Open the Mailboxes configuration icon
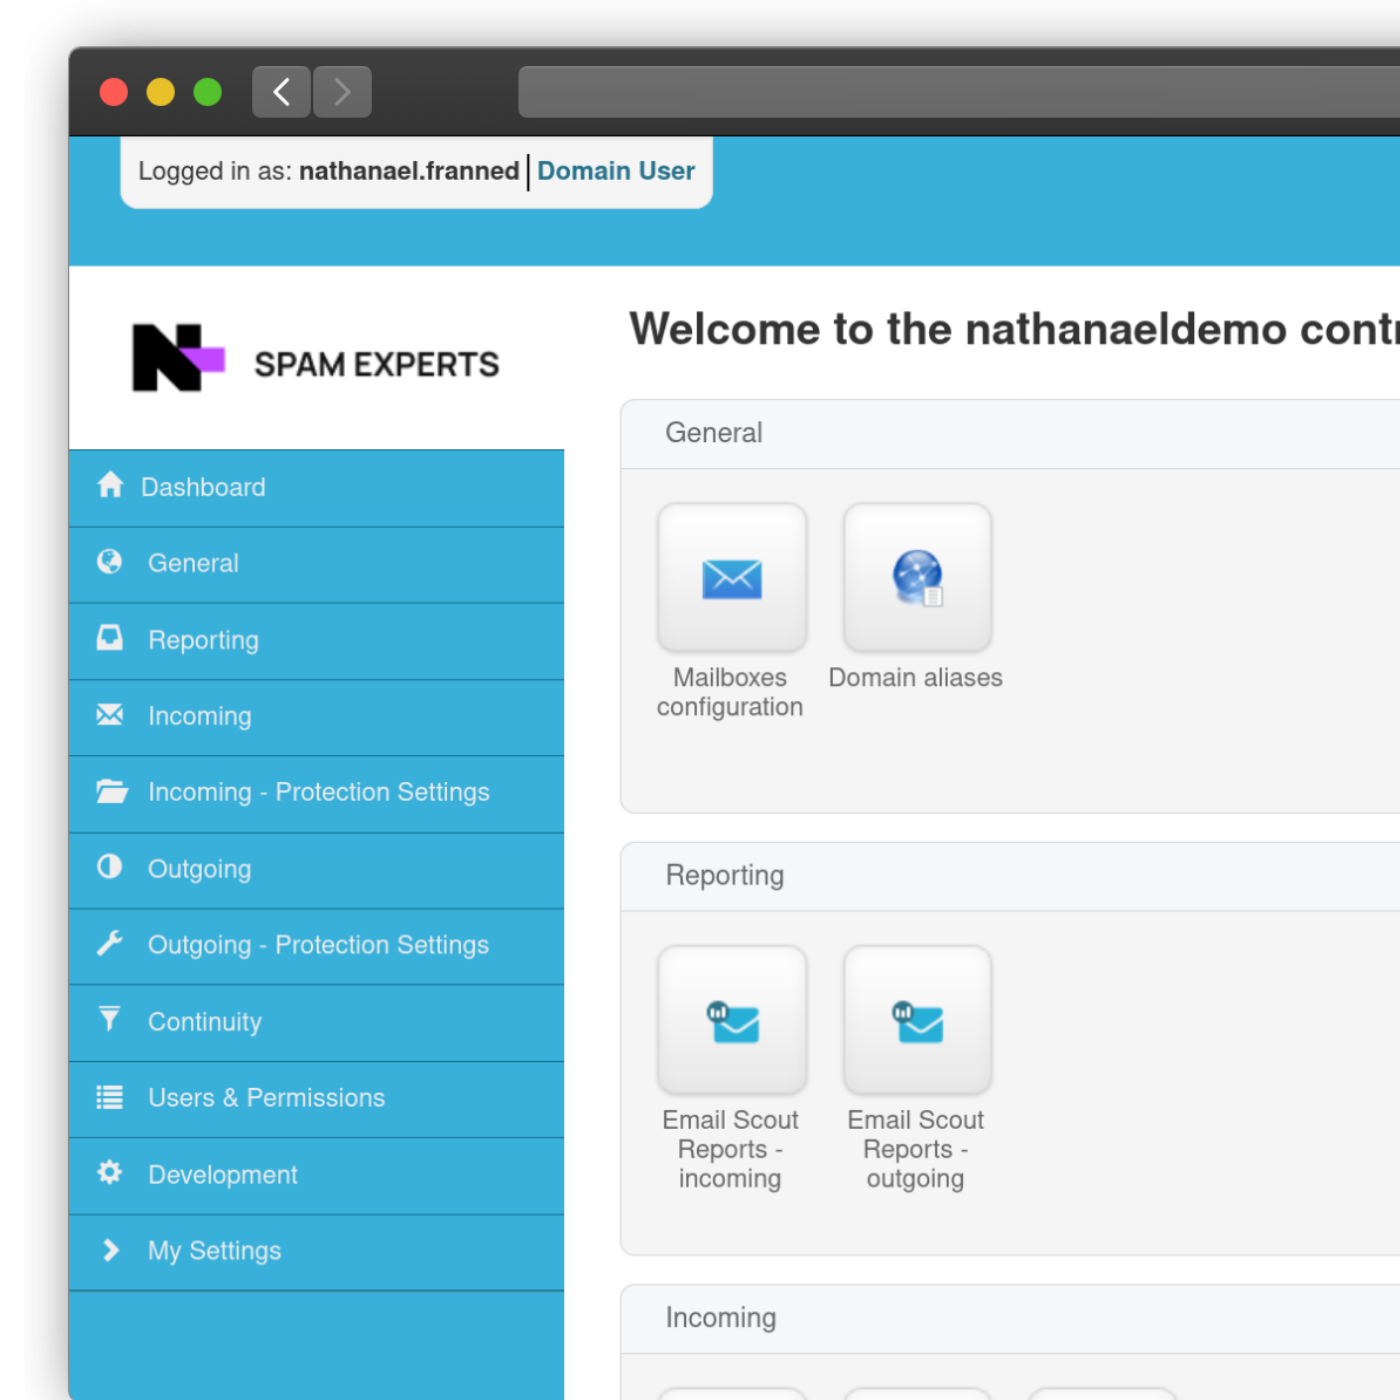Screen dimensions: 1400x1400 [731, 578]
